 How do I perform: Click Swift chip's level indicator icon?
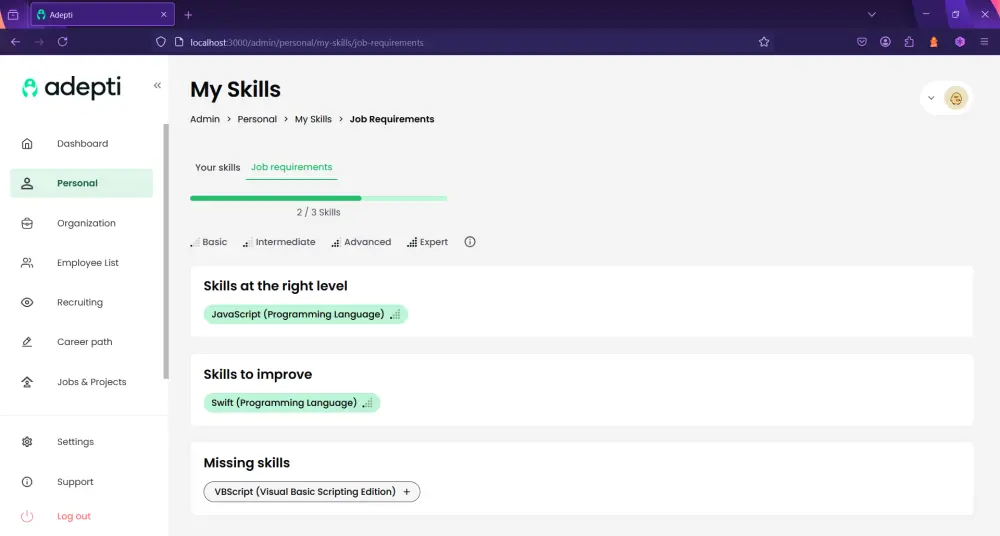point(368,403)
